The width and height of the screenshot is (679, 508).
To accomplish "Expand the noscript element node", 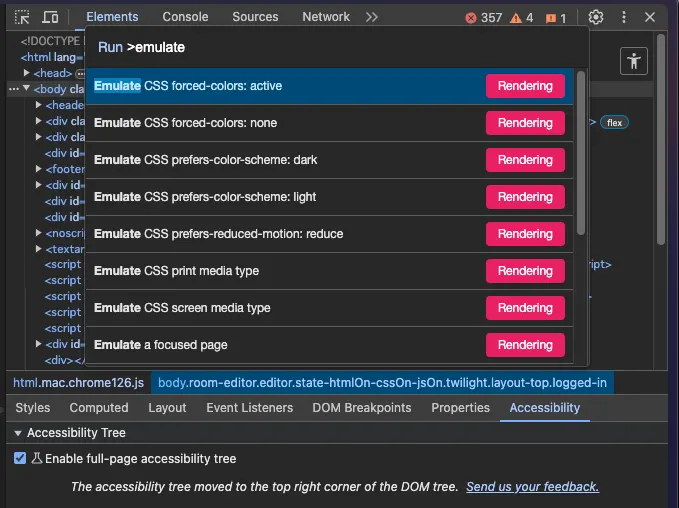I will point(39,233).
